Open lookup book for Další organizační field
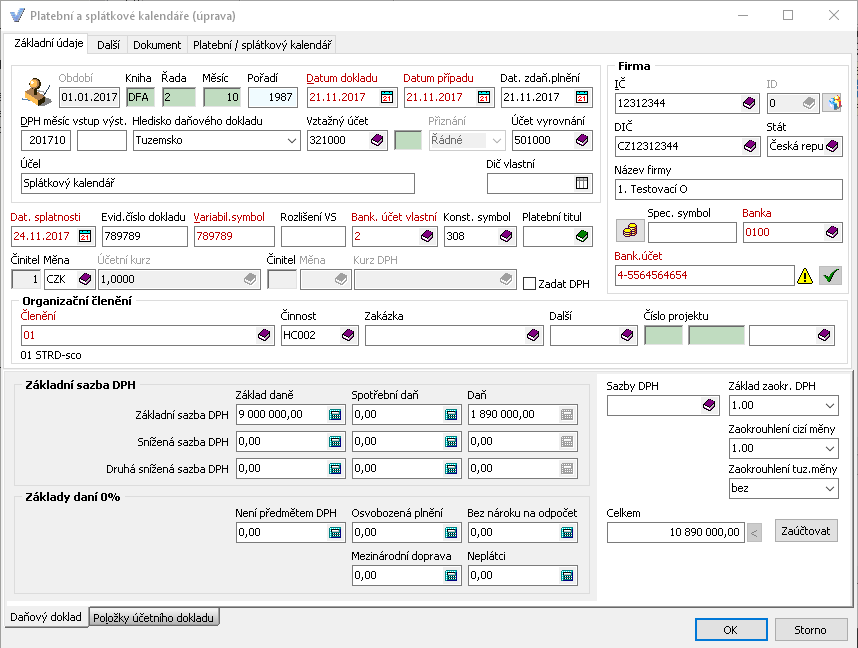 tap(627, 335)
